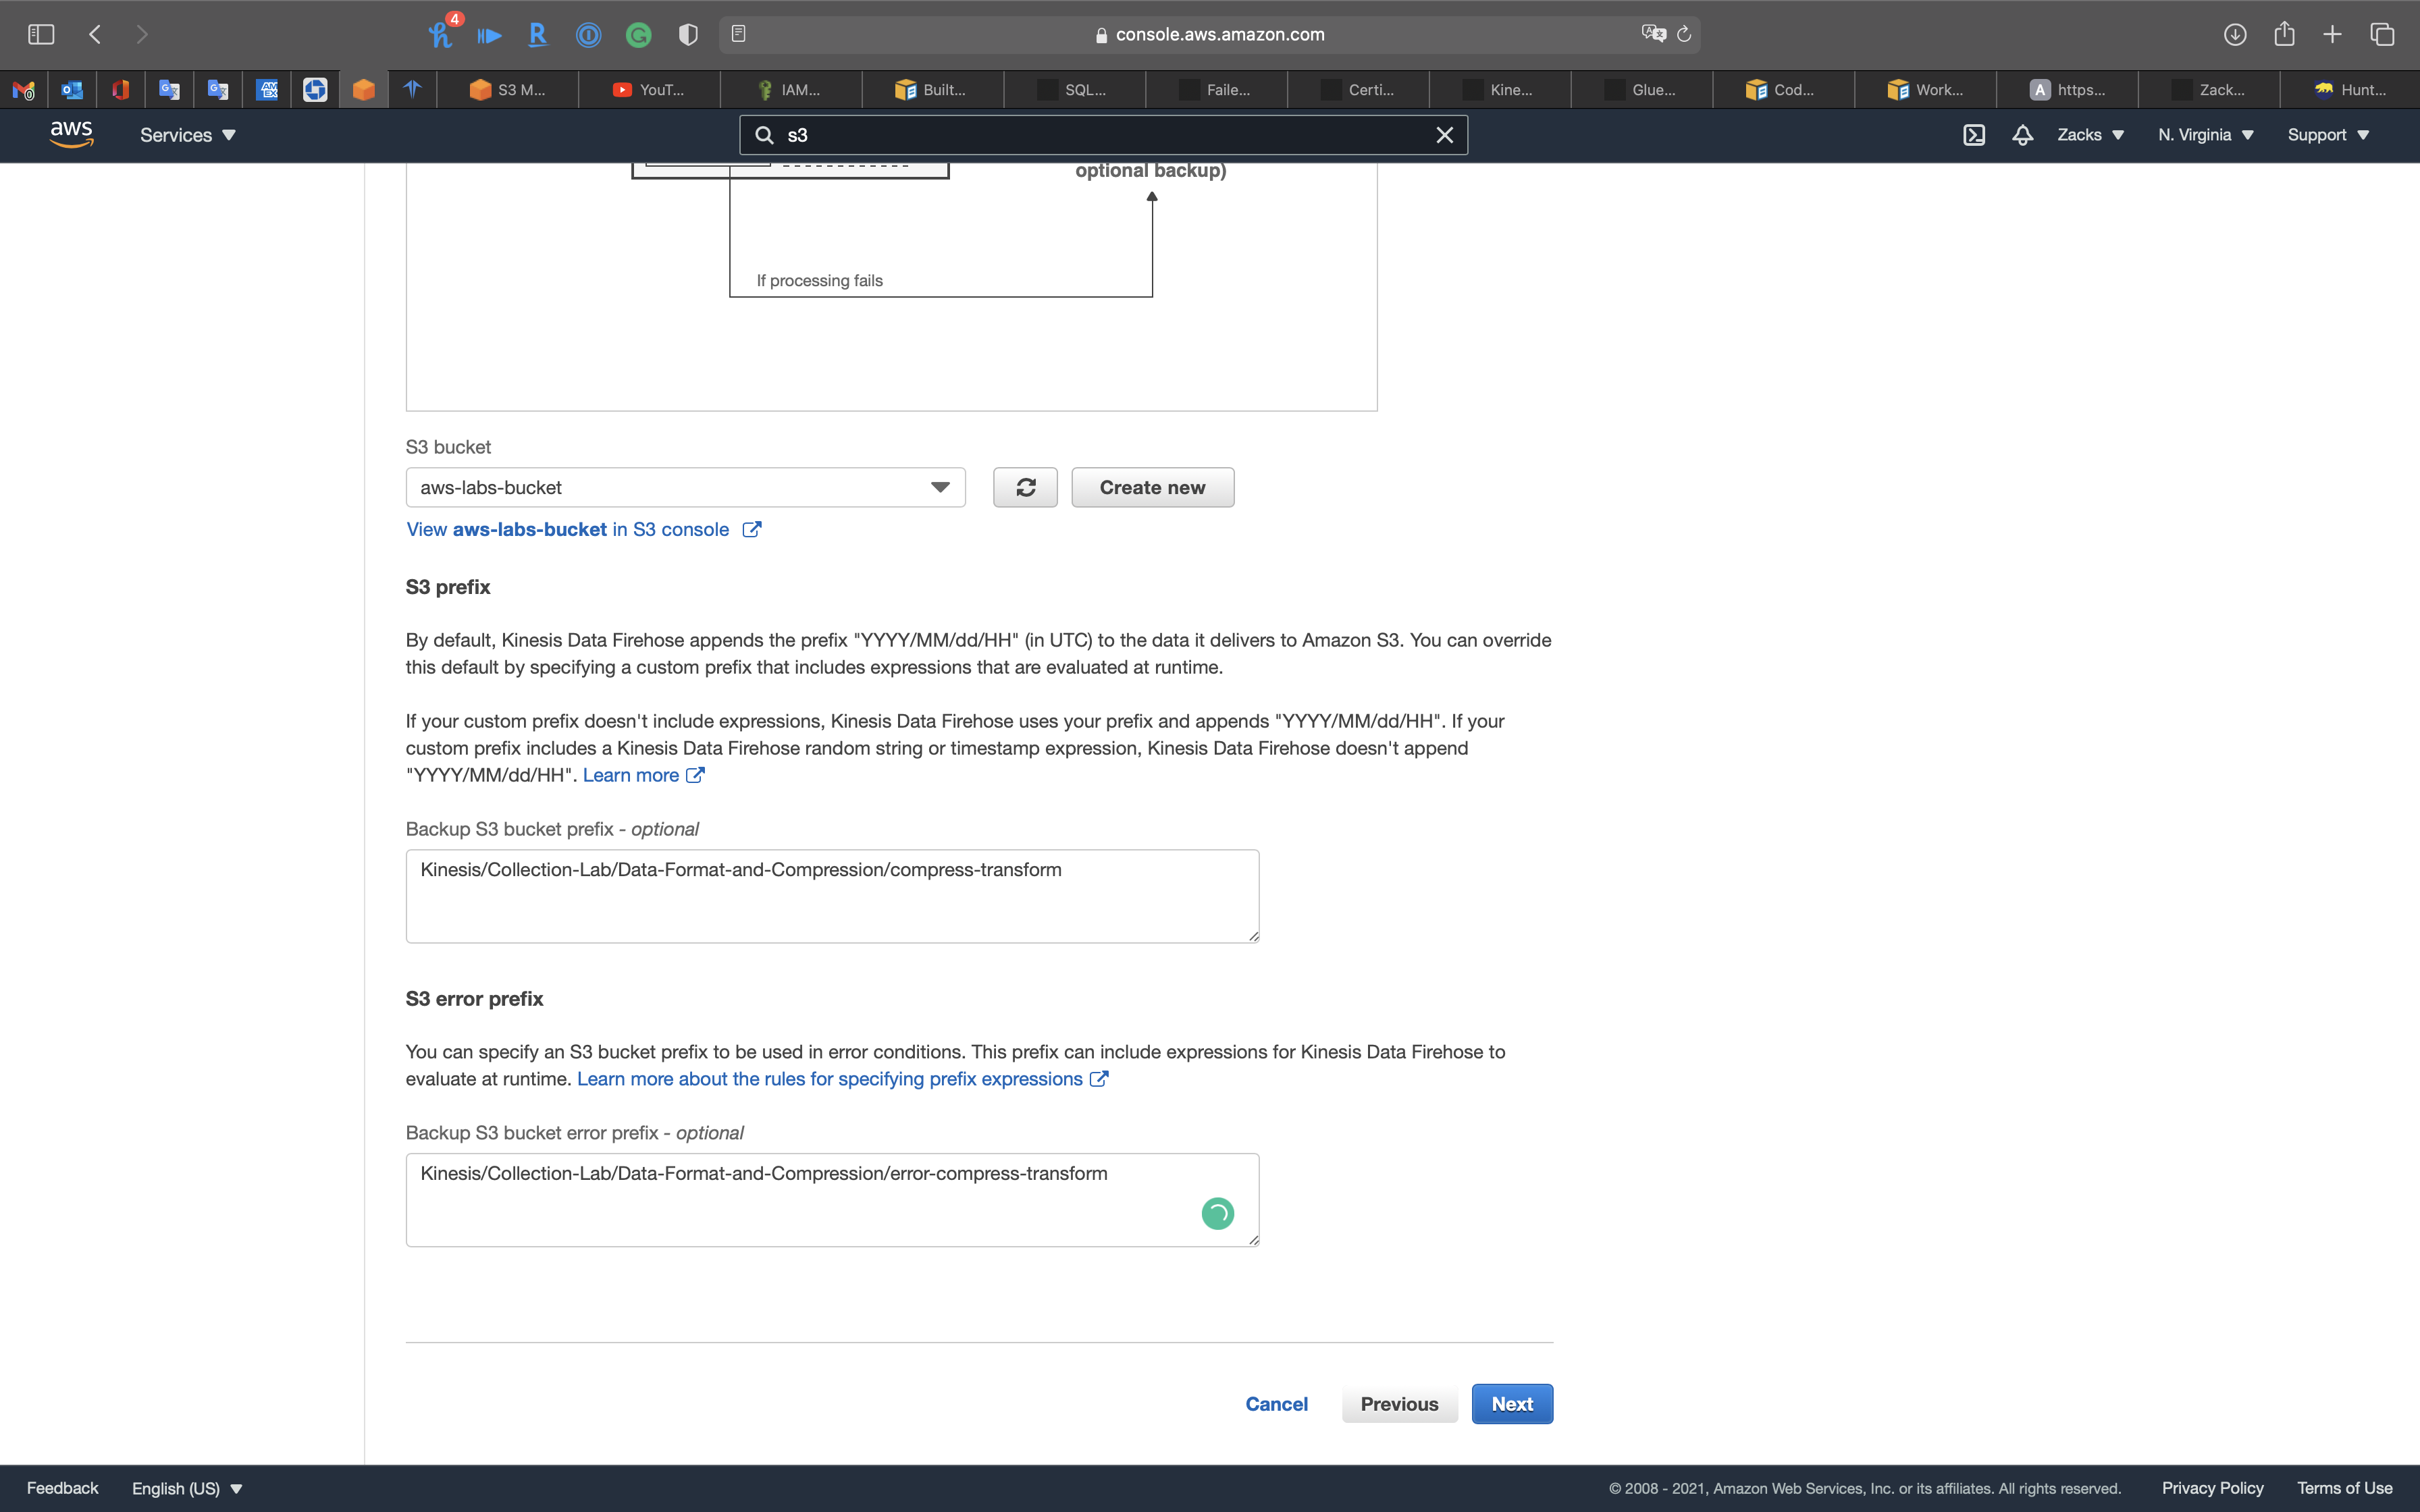
Task: Click the Safari share icon
Action: click(2284, 34)
